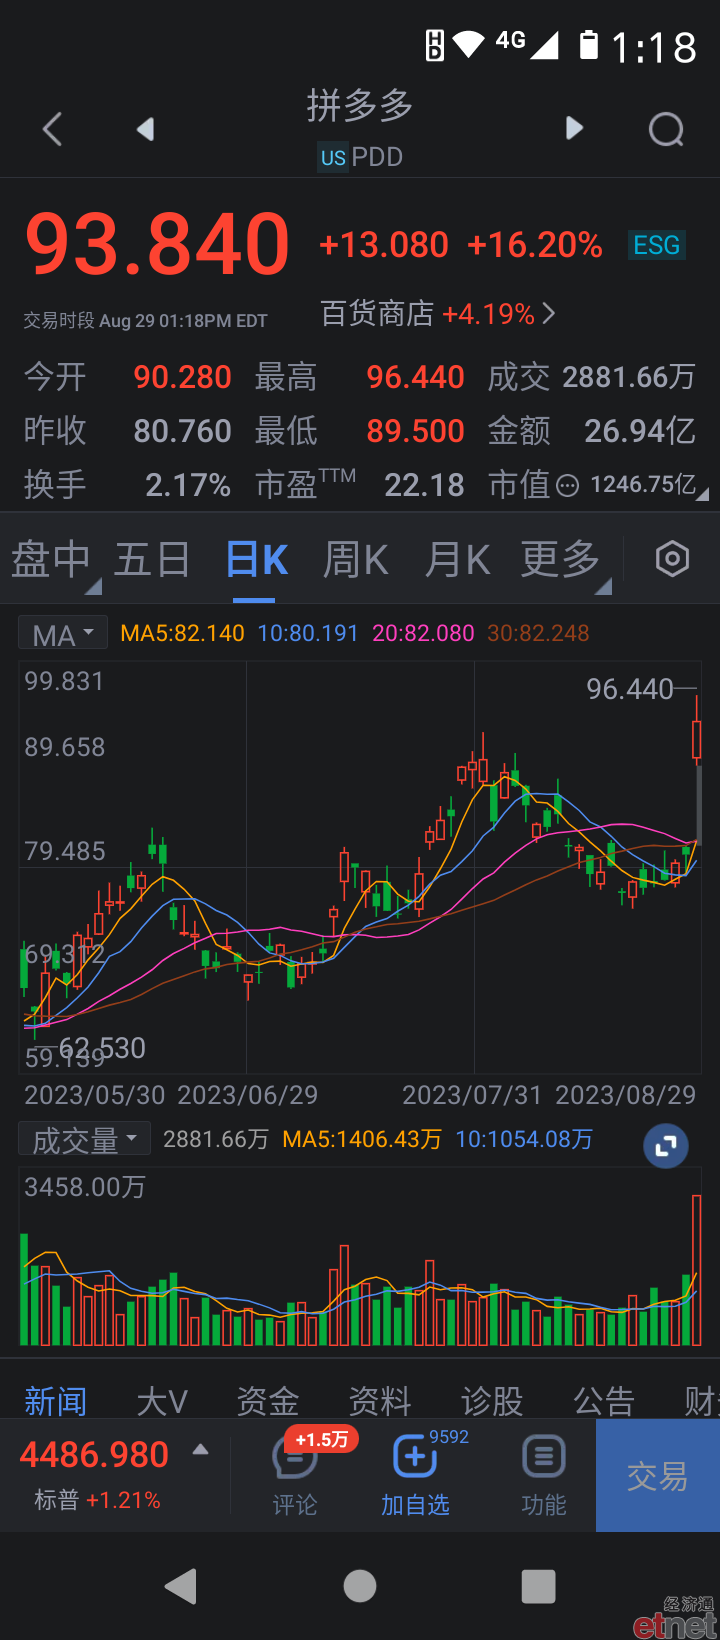
Task: Open the 资料 company info tab
Action: (380, 1400)
